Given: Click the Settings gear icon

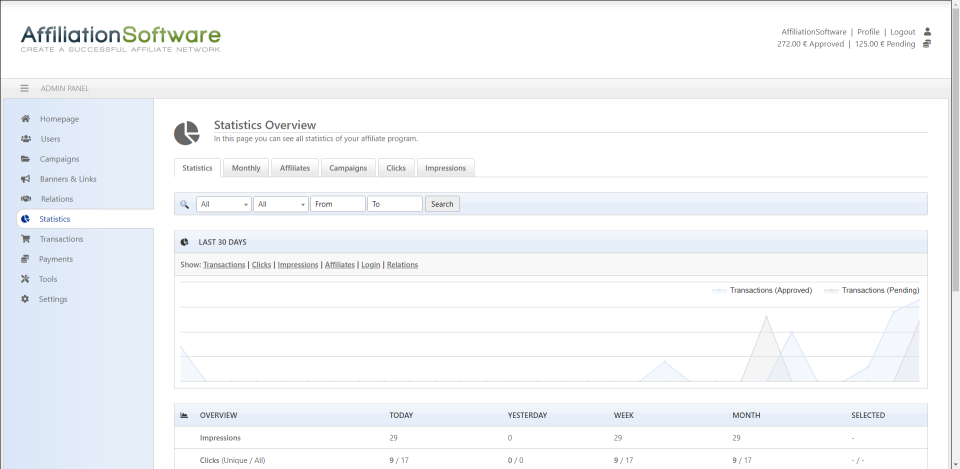Looking at the screenshot, I should pos(25,299).
